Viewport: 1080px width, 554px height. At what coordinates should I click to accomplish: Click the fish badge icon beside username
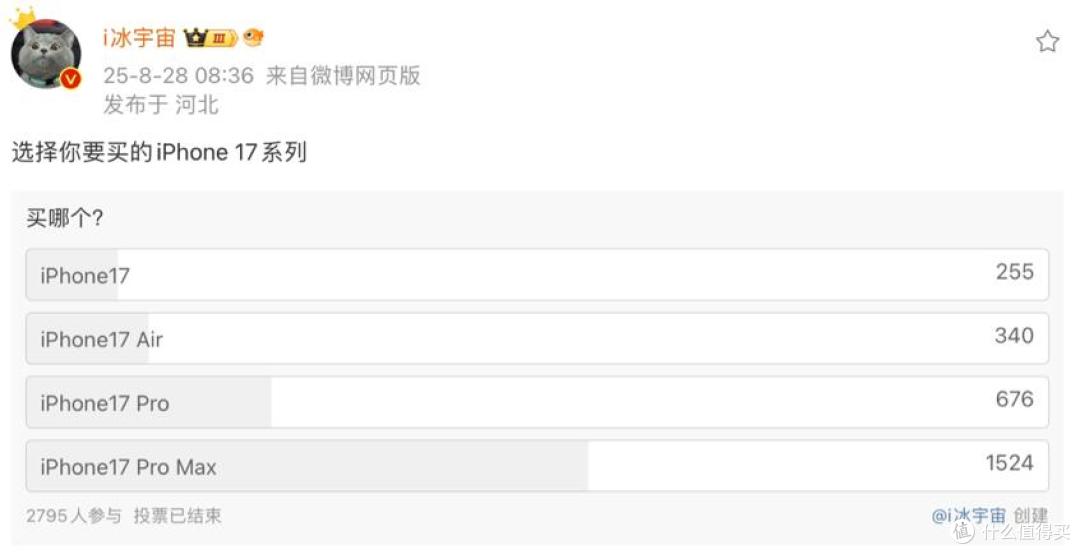click(253, 37)
